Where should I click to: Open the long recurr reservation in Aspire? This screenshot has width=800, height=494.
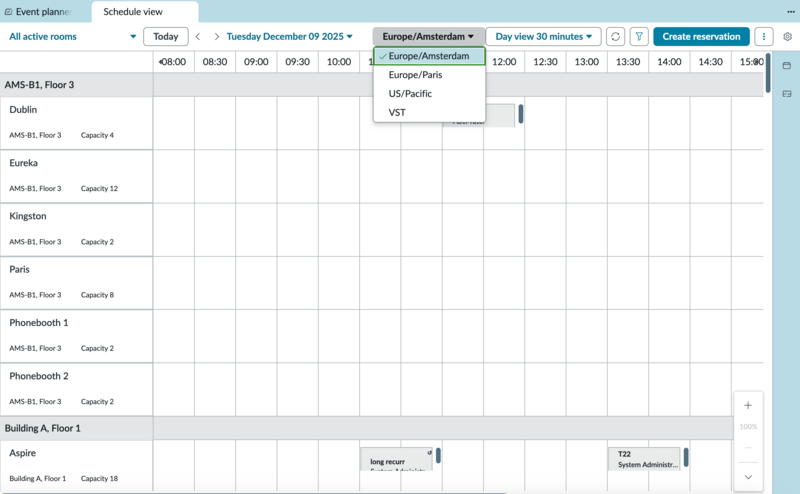396,460
